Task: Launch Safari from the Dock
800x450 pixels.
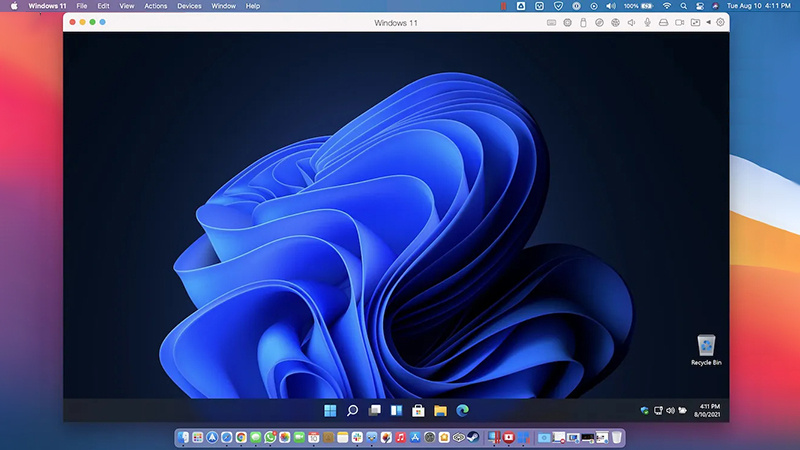Action: [227, 437]
